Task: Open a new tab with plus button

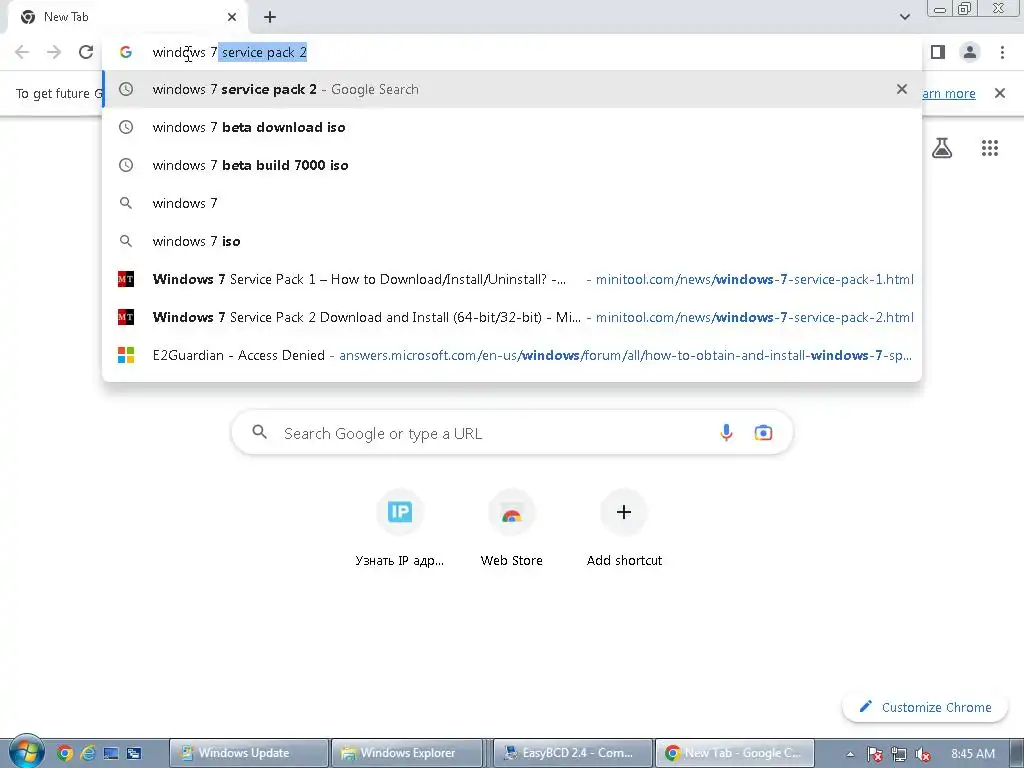Action: click(270, 17)
